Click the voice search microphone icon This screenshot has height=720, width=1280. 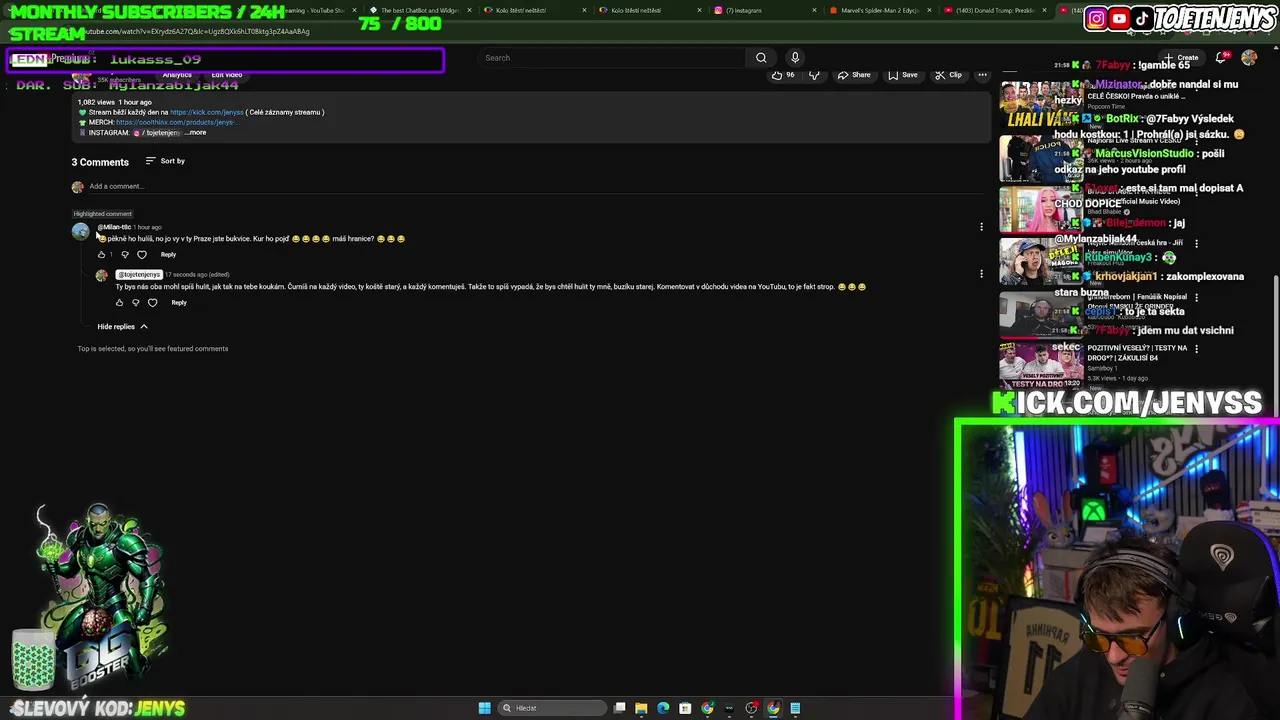795,58
